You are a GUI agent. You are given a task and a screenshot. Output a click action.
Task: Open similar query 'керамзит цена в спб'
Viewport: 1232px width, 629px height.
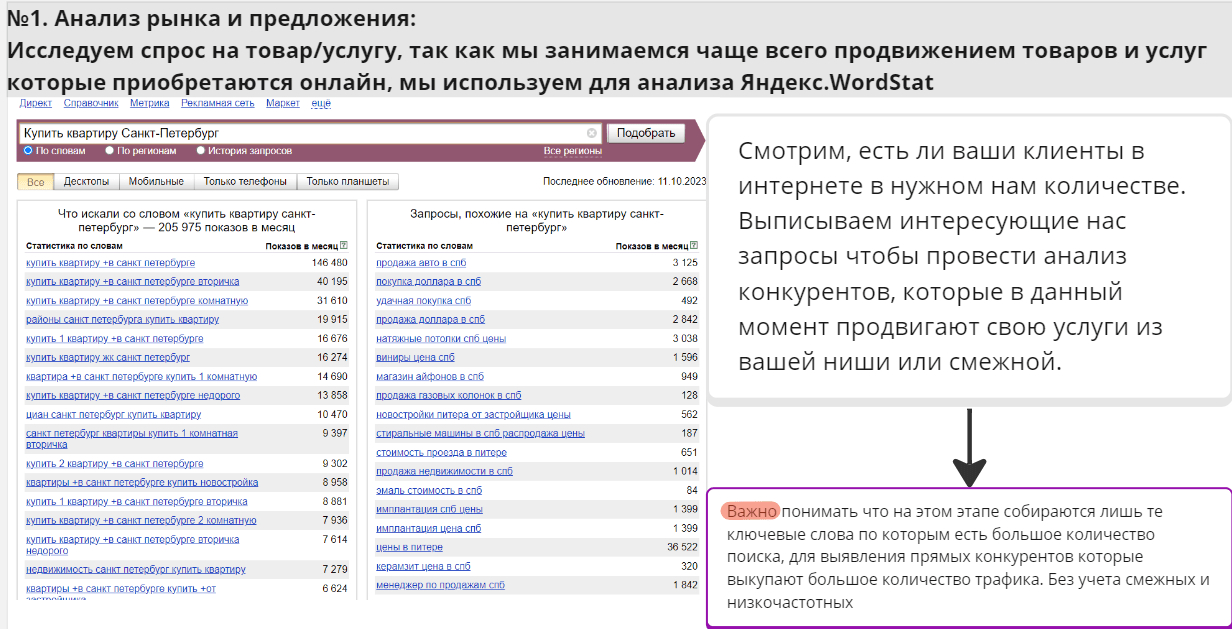[423, 566]
